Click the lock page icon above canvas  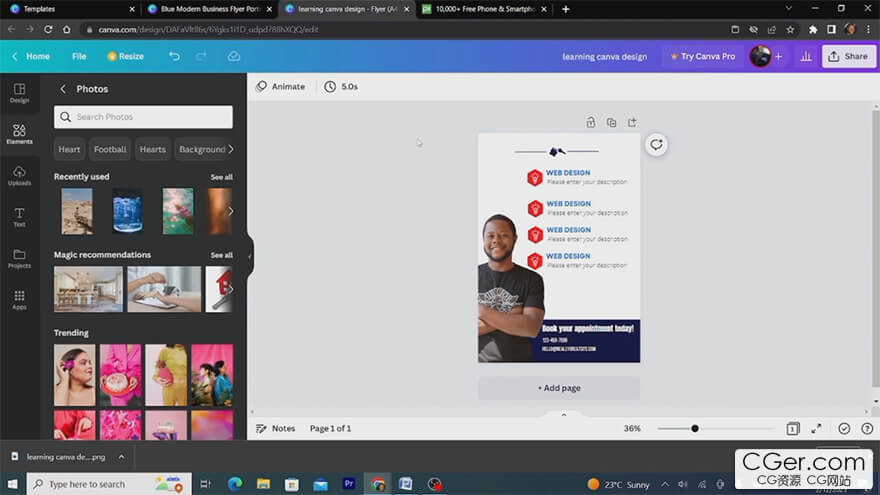(590, 123)
